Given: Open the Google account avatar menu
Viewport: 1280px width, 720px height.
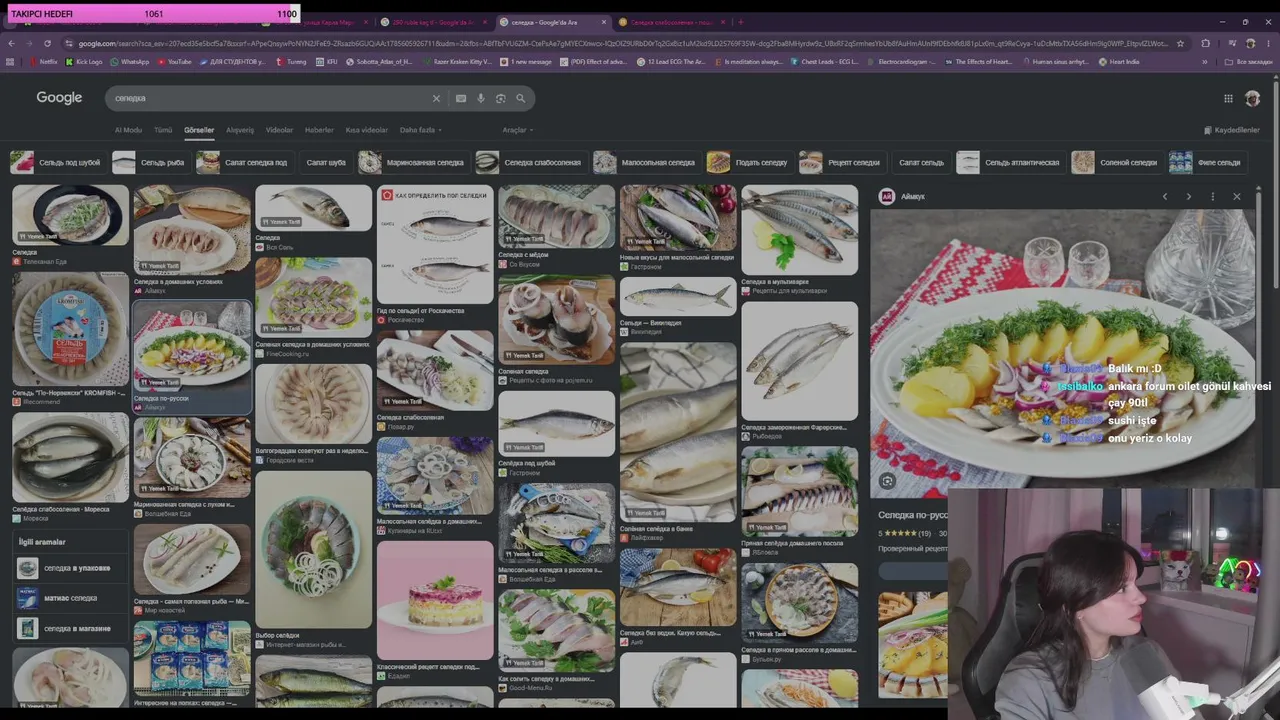Looking at the screenshot, I should [x=1252, y=98].
